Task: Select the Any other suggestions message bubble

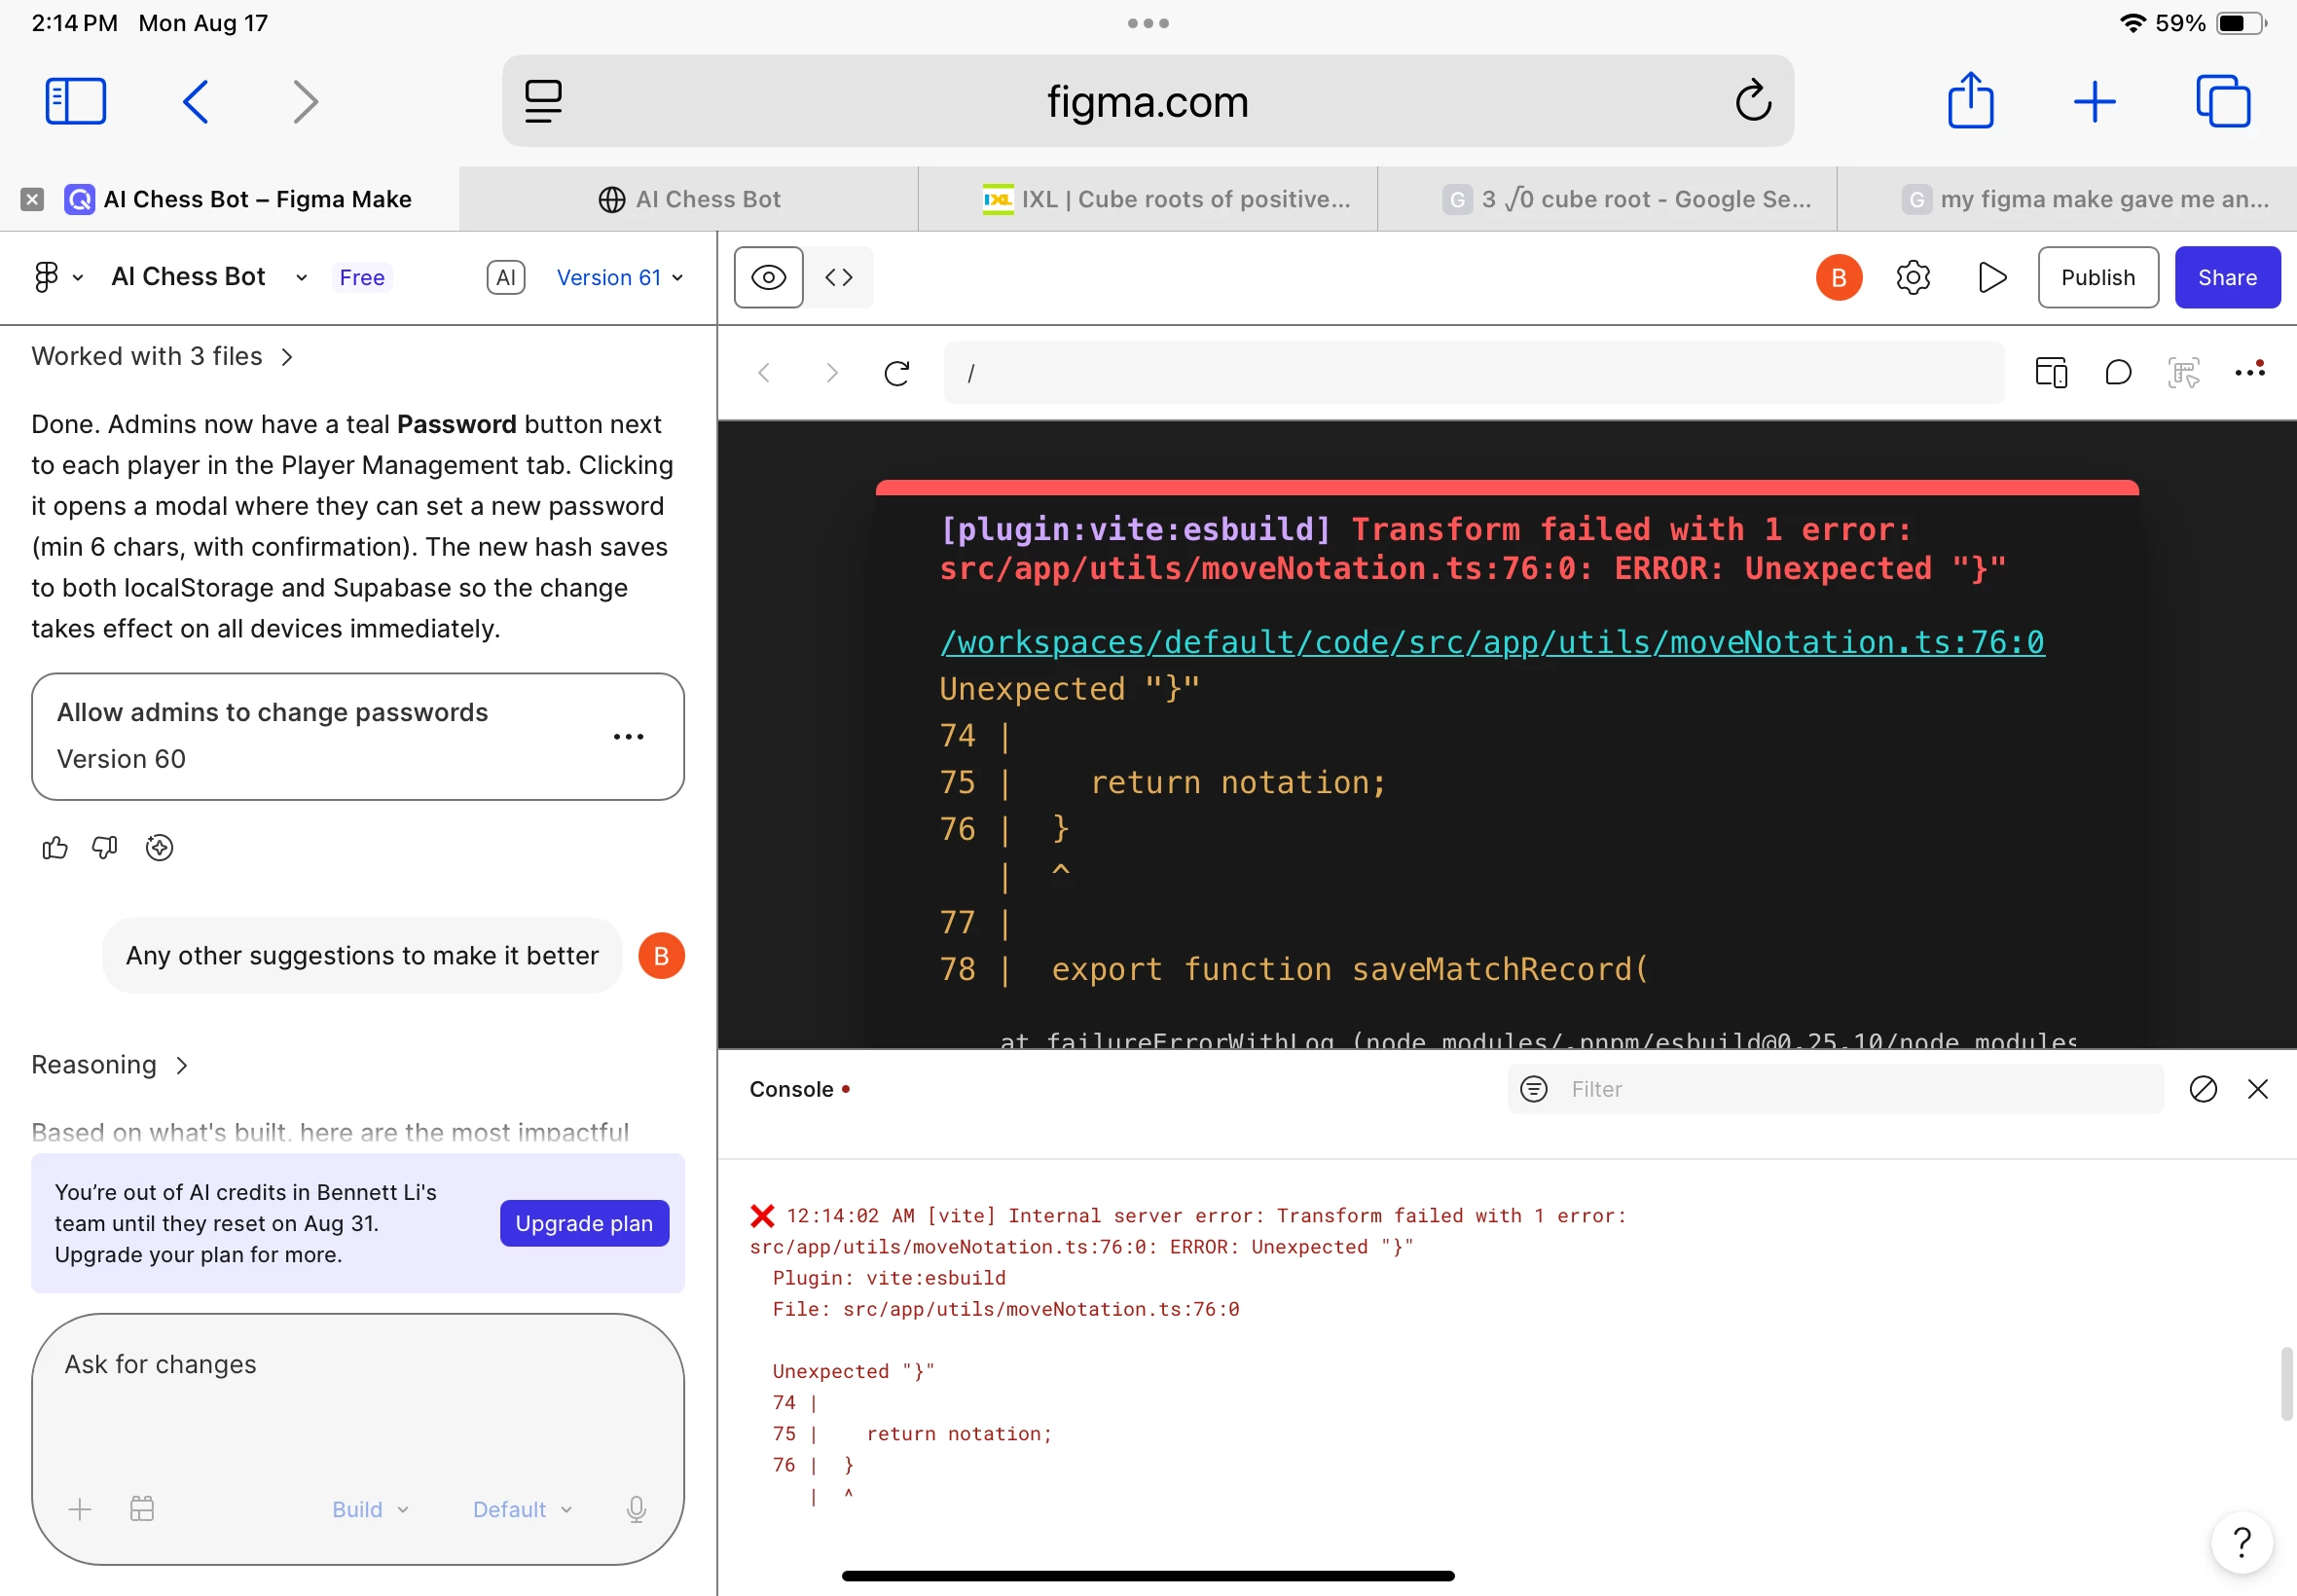Action: click(362, 956)
